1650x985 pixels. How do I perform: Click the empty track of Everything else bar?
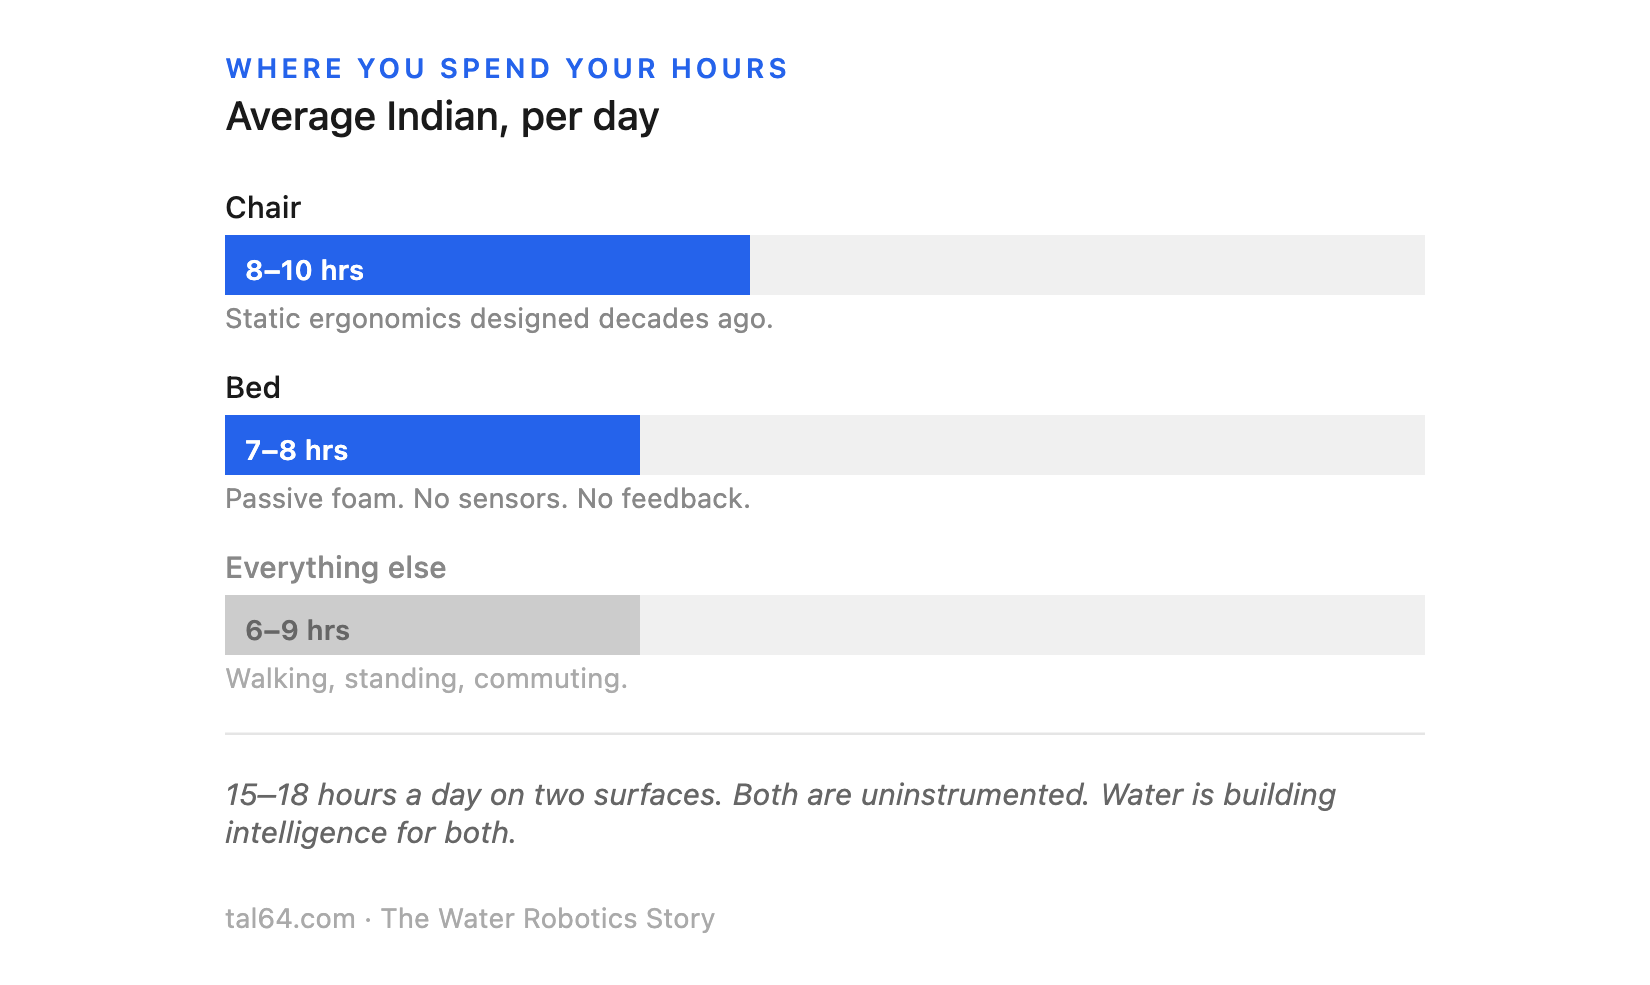(1032, 625)
